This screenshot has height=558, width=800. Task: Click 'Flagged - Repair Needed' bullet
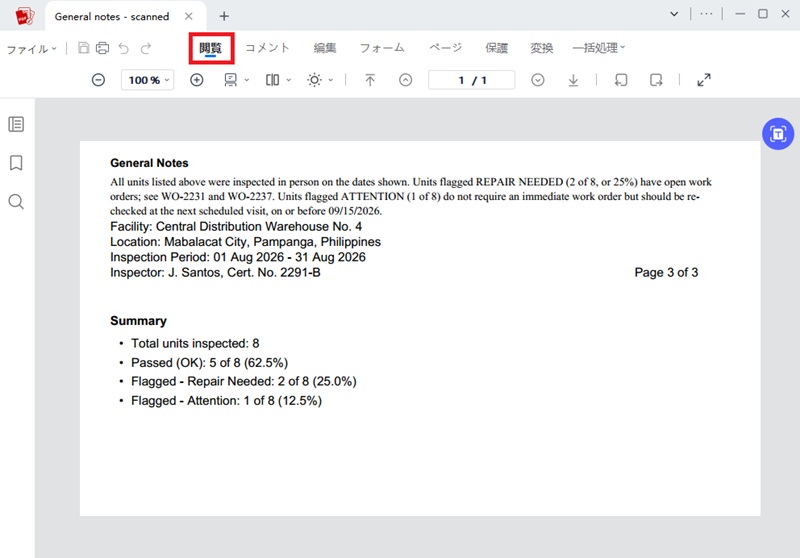pos(243,382)
